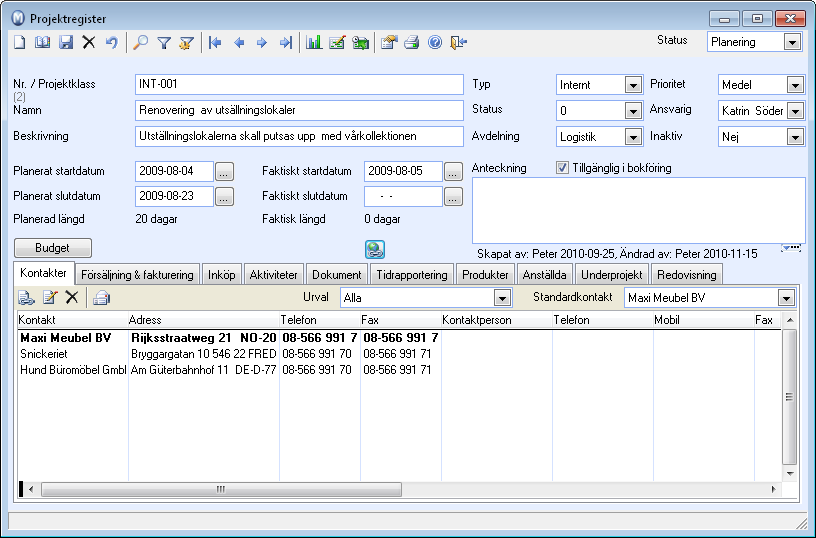Open search with magnifying glass icon
The image size is (816, 538).
click(x=141, y=42)
